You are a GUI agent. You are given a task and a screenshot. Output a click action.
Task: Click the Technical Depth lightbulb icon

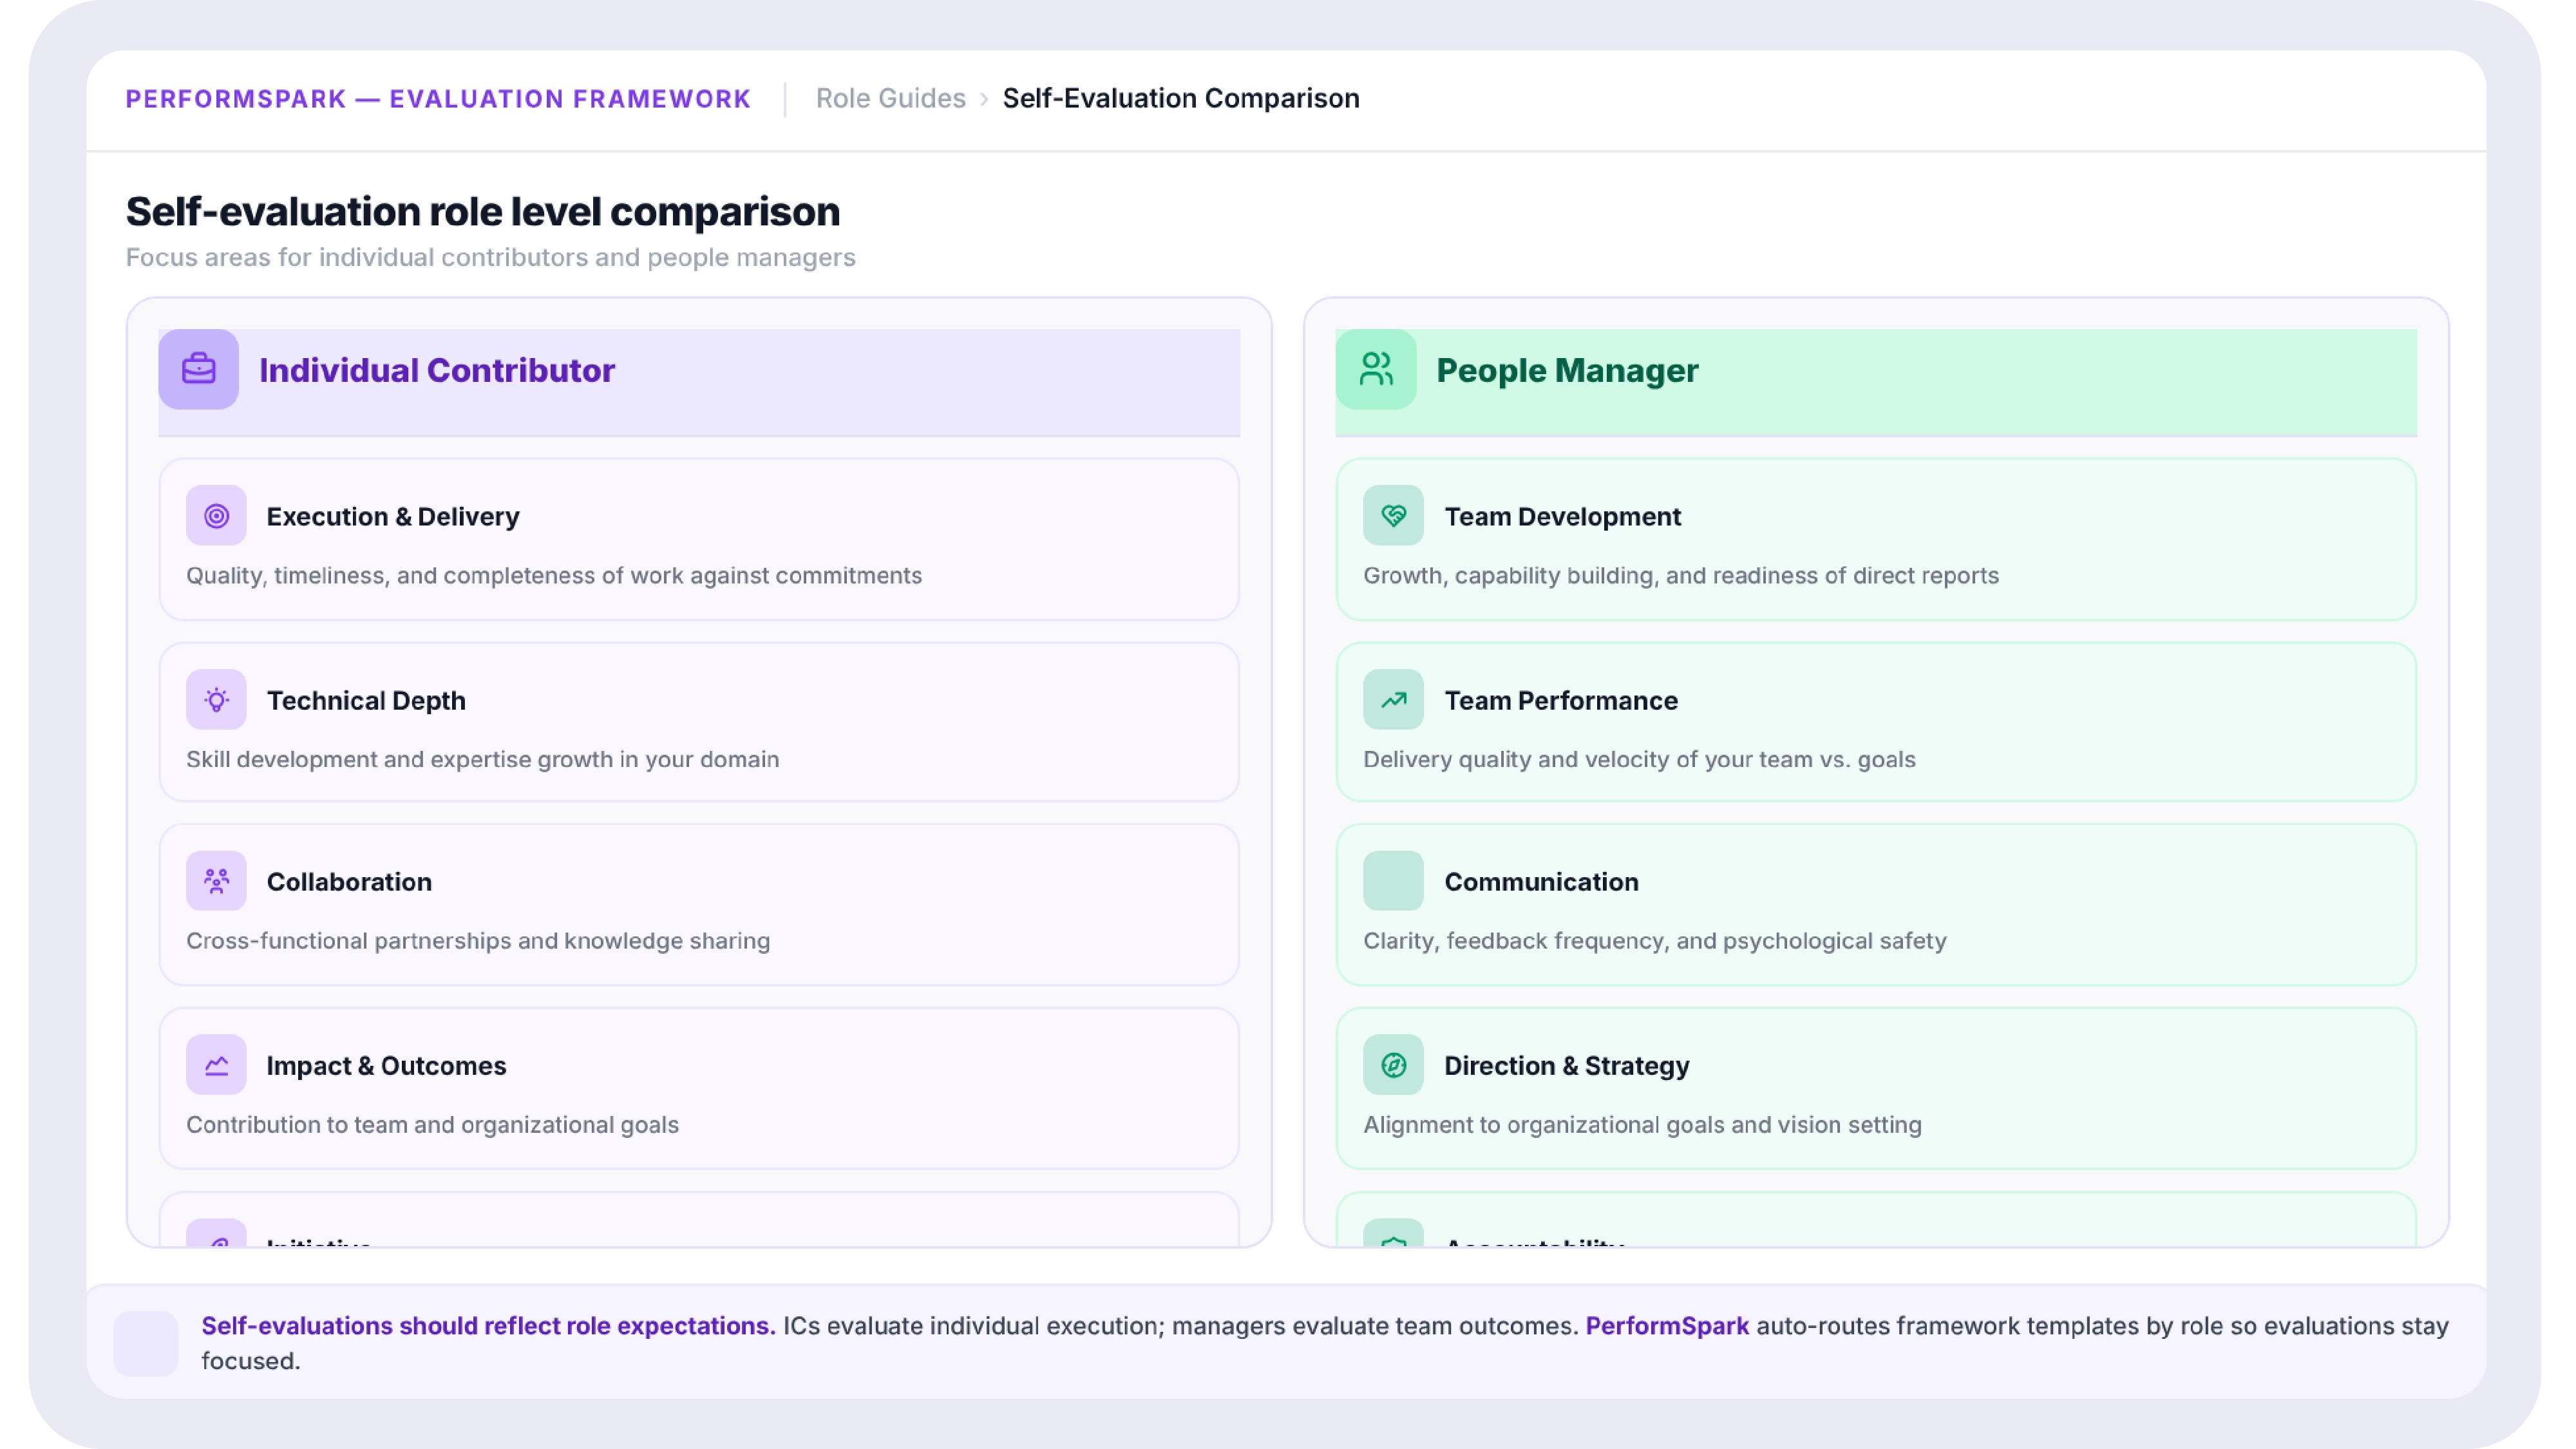[x=216, y=699]
